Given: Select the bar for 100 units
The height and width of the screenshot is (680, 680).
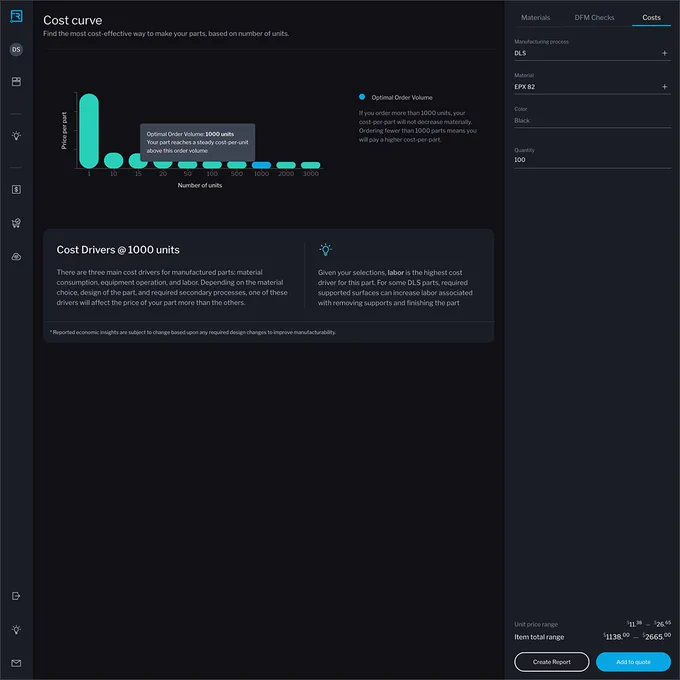Looking at the screenshot, I should tap(212, 165).
